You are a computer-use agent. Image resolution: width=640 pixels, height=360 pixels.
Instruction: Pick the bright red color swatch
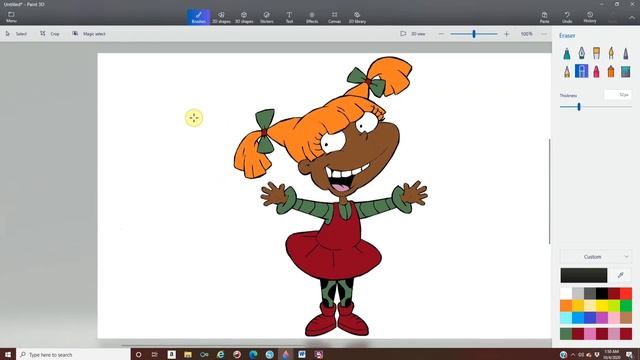tap(626, 293)
